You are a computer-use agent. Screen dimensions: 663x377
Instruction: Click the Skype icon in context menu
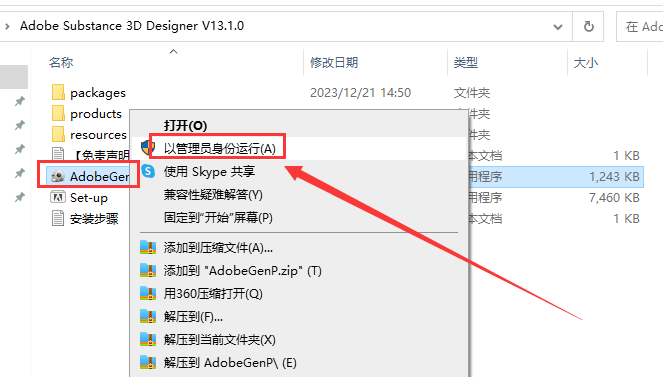tap(148, 171)
